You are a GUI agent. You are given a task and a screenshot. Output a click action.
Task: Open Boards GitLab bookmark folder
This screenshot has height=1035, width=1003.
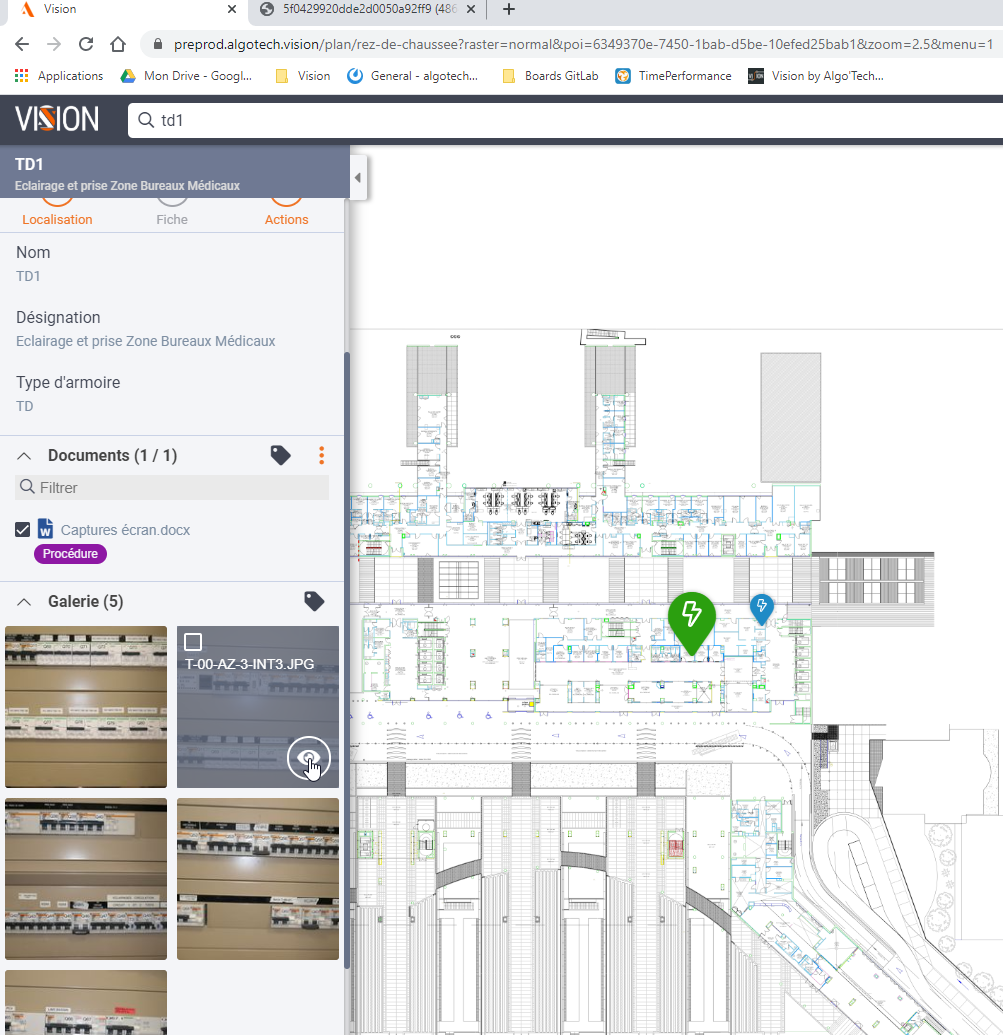(550, 76)
